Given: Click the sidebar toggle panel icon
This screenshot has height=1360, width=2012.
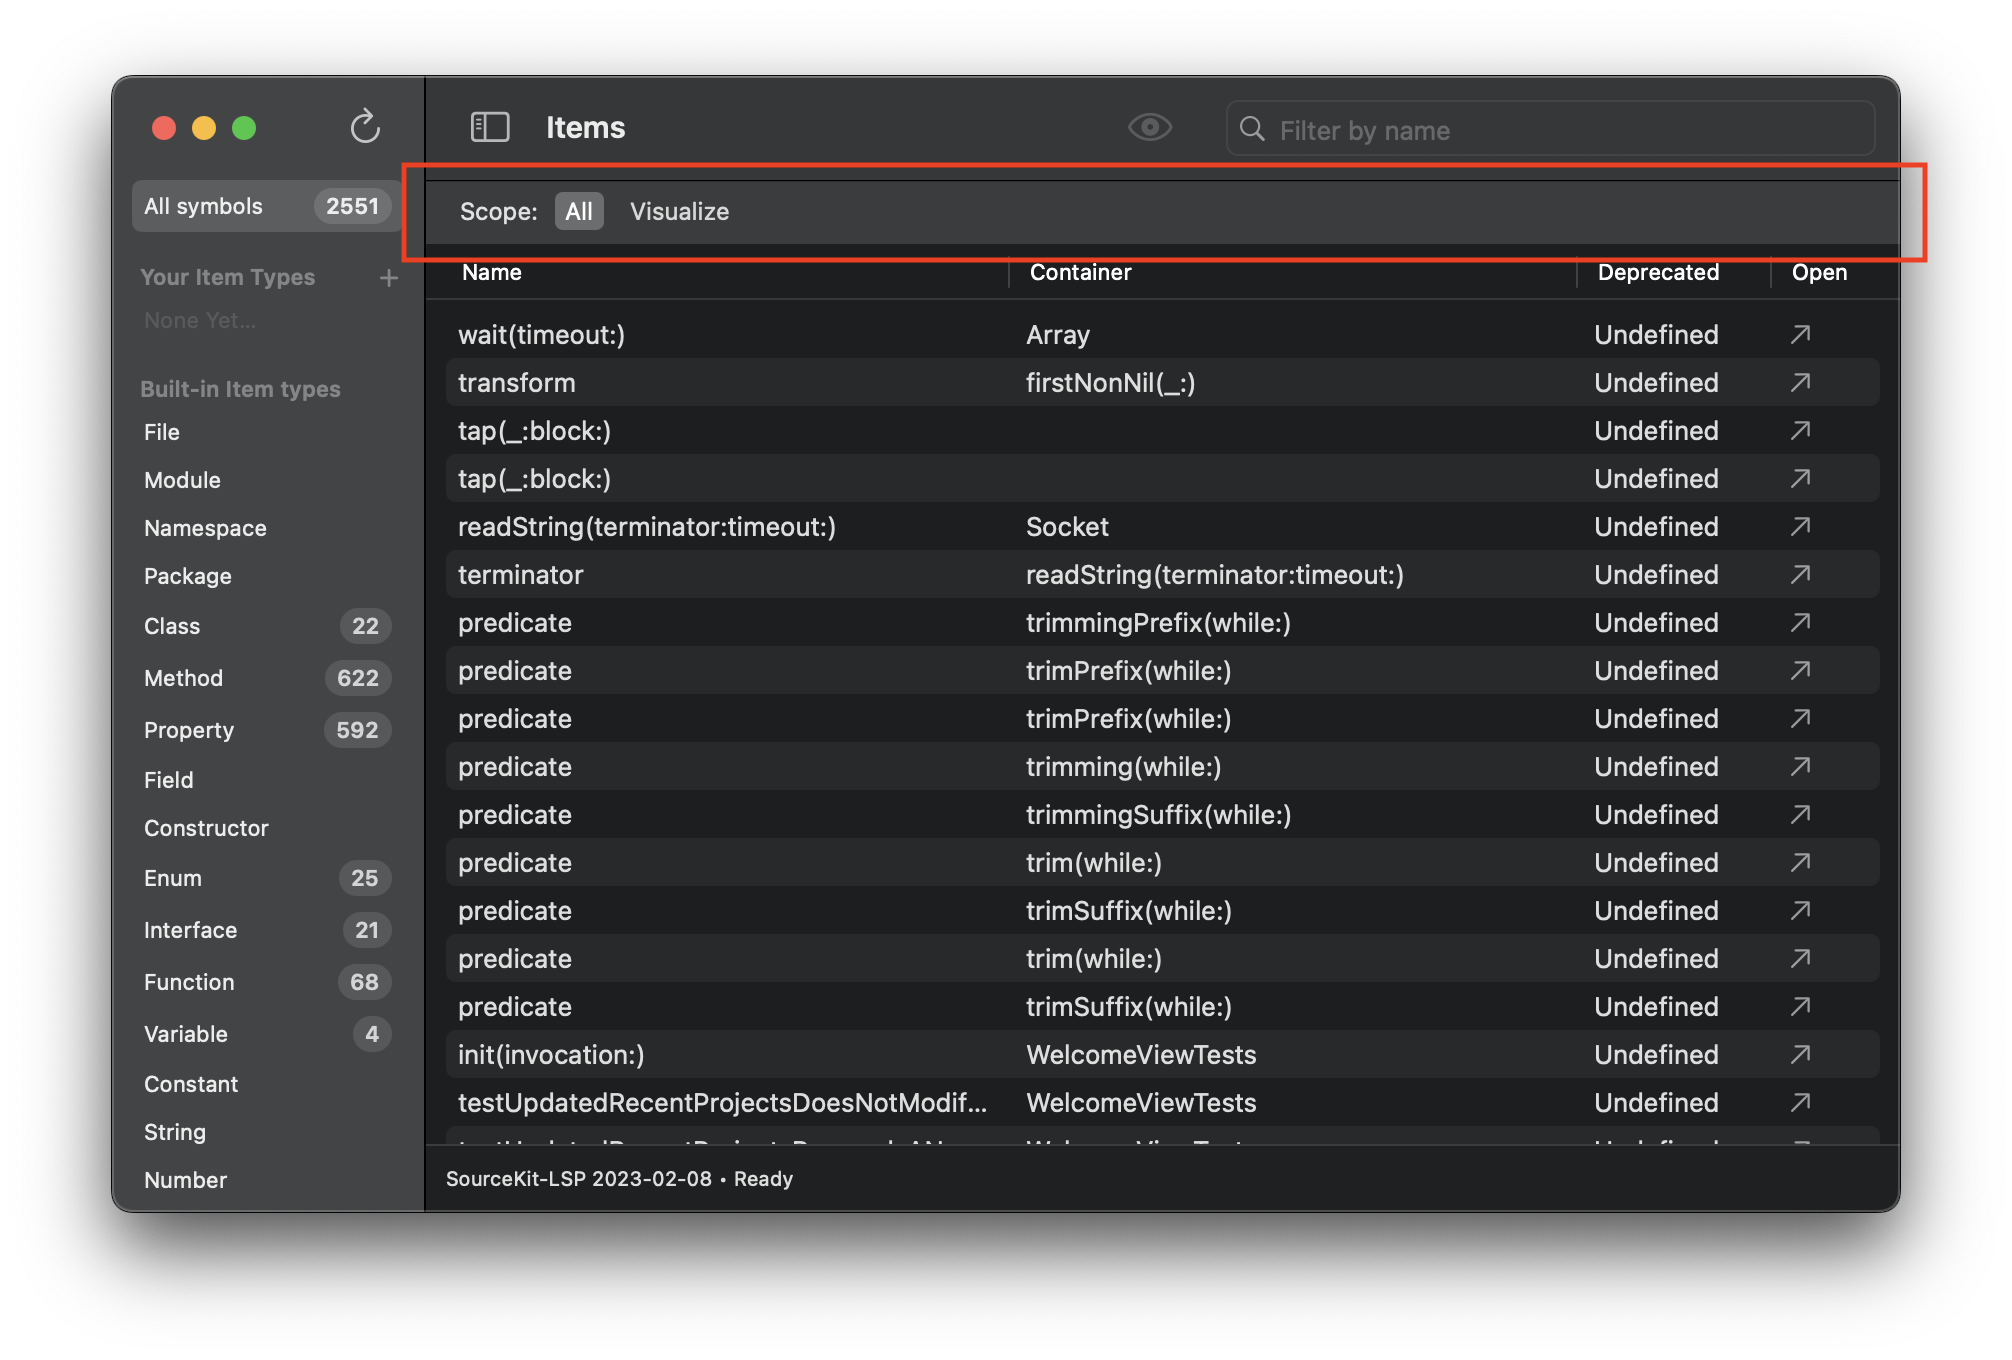Looking at the screenshot, I should click(490, 128).
